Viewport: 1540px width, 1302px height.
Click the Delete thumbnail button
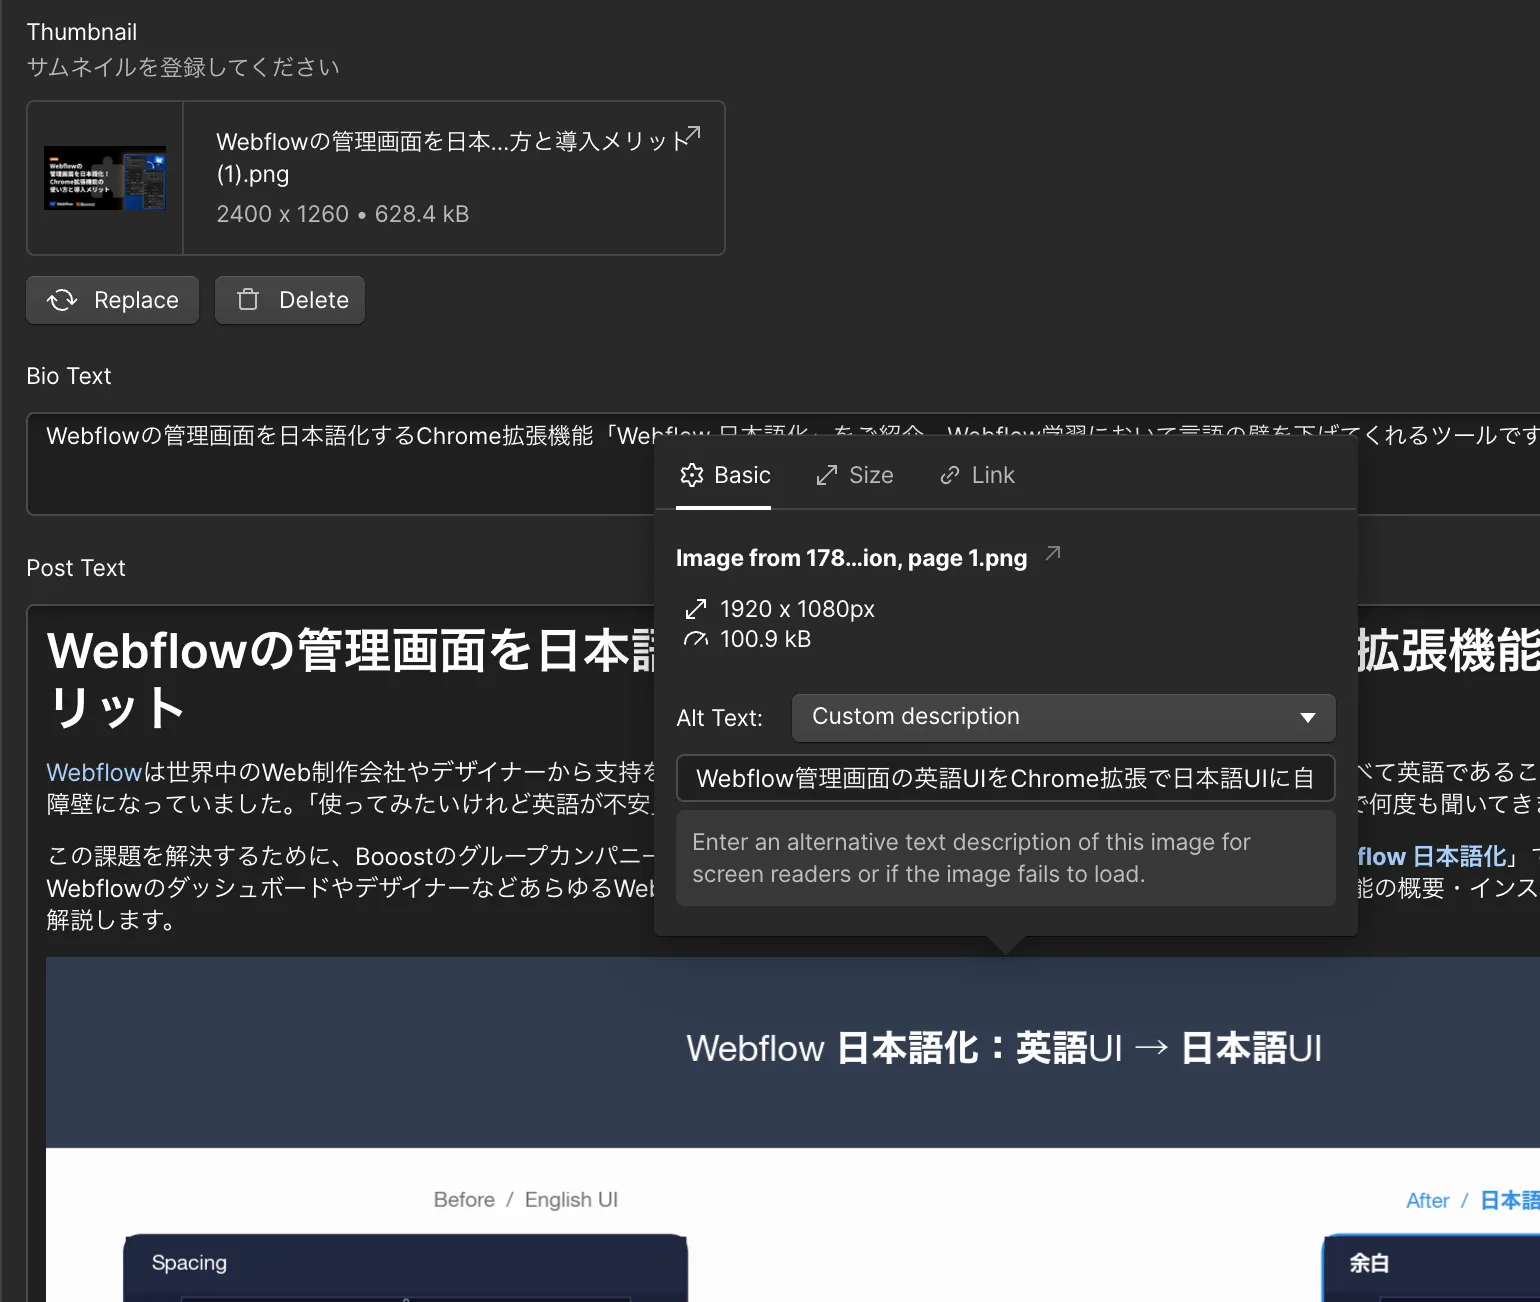(290, 300)
